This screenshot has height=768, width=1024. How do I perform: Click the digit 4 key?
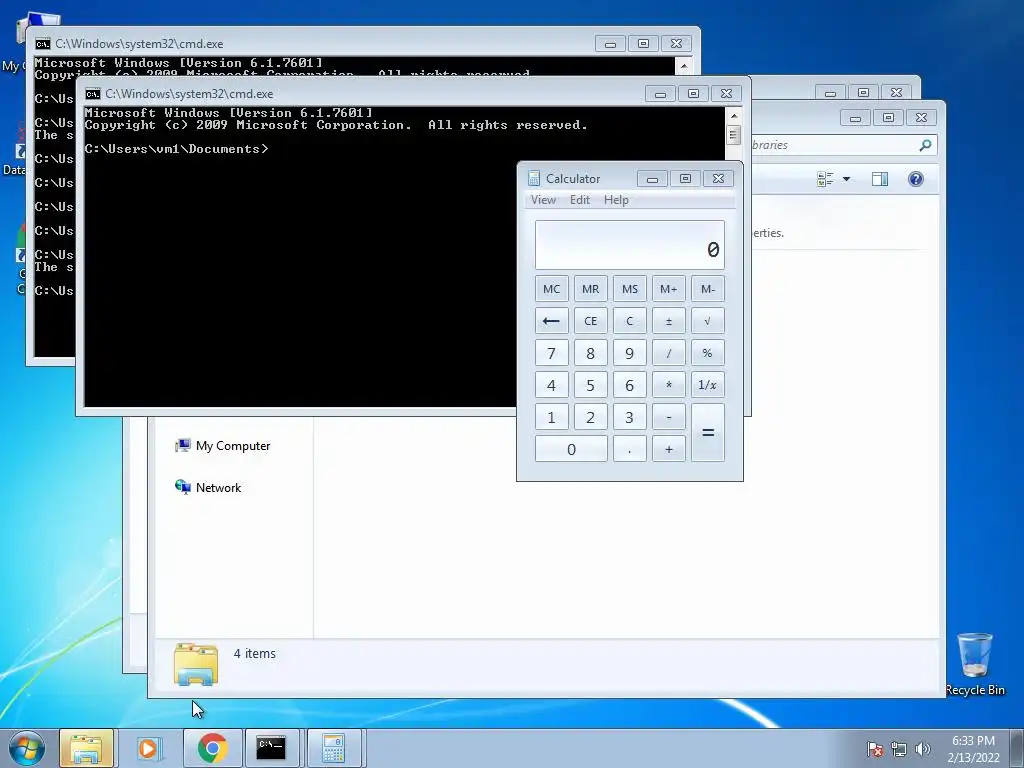tap(551, 385)
